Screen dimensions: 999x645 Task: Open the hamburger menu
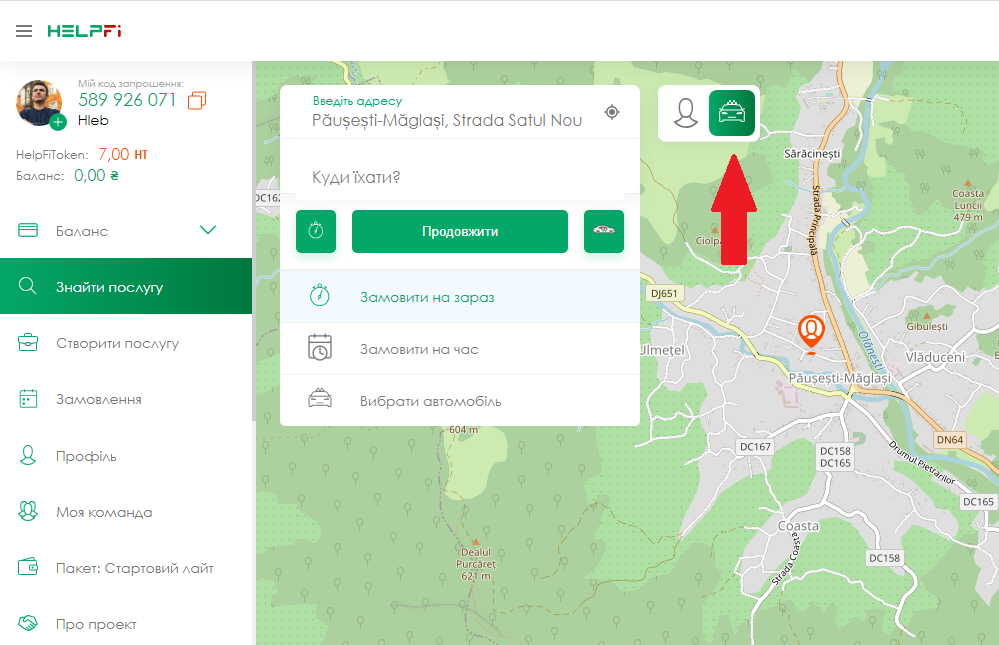click(24, 31)
